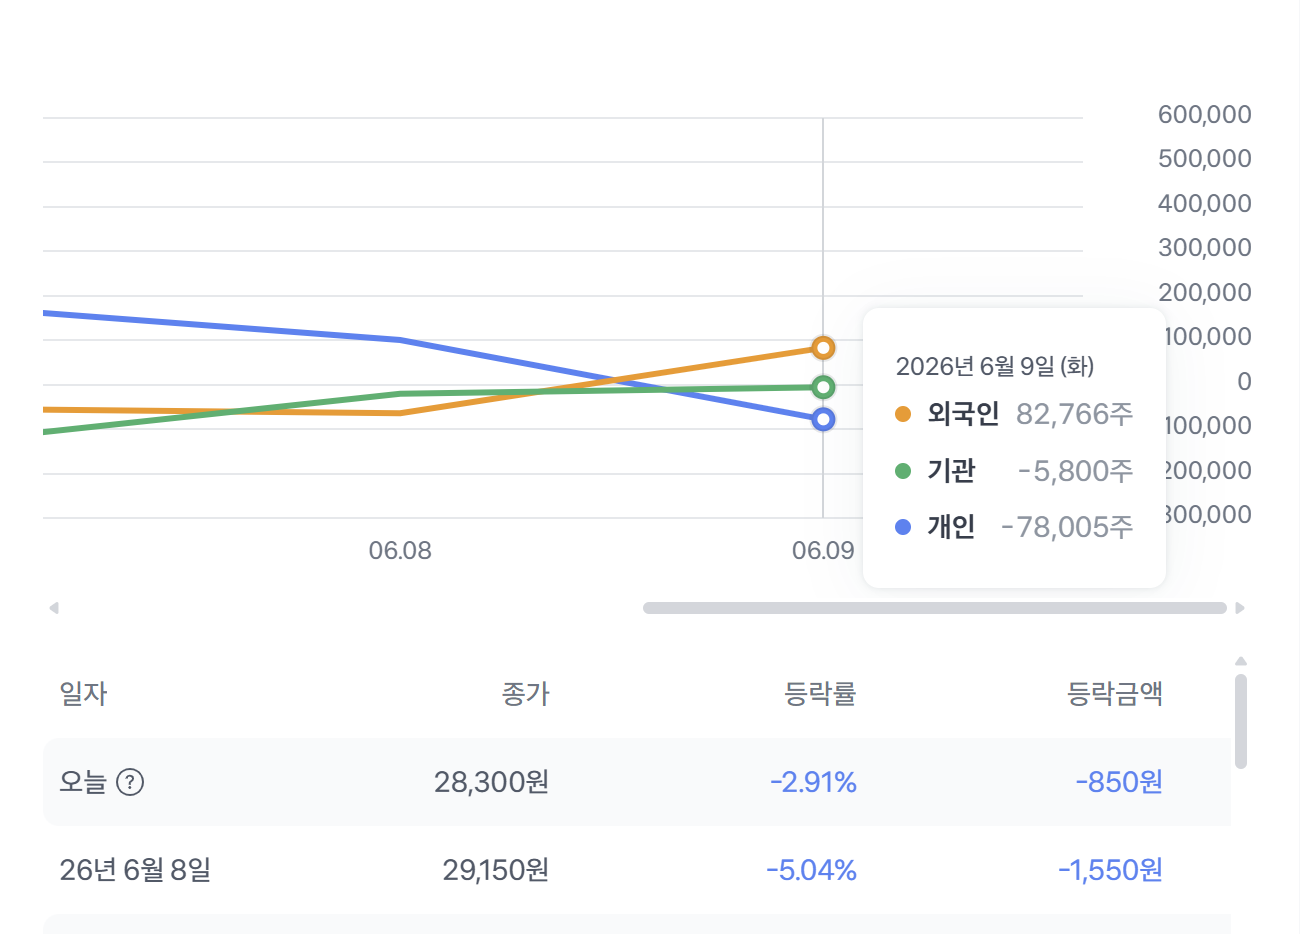Viewport: 1300px width, 934px height.
Task: Click the 종가 column header
Action: 525,694
